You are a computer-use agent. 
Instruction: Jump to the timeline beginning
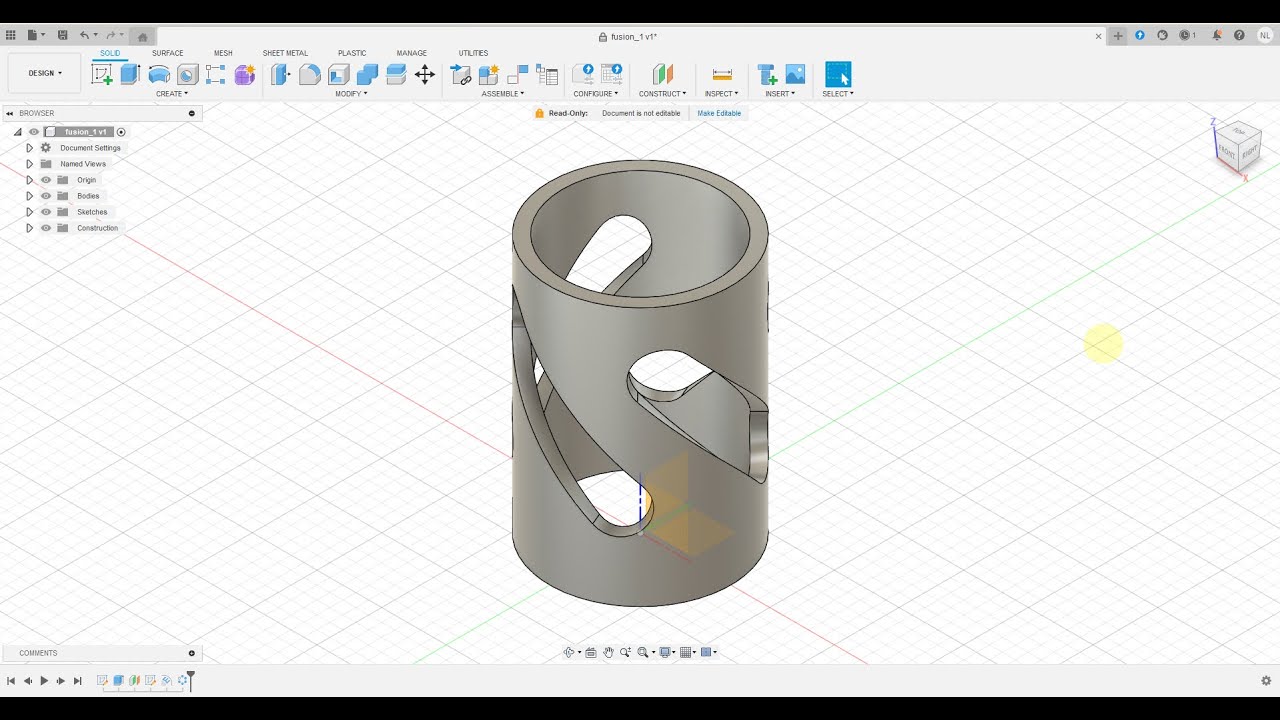click(x=11, y=681)
